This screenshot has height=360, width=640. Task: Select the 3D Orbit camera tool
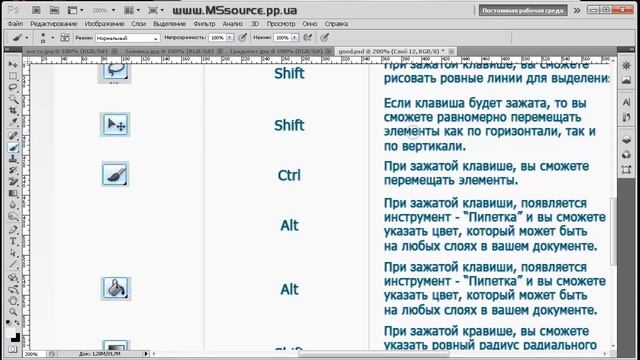pyautogui.click(x=13, y=289)
